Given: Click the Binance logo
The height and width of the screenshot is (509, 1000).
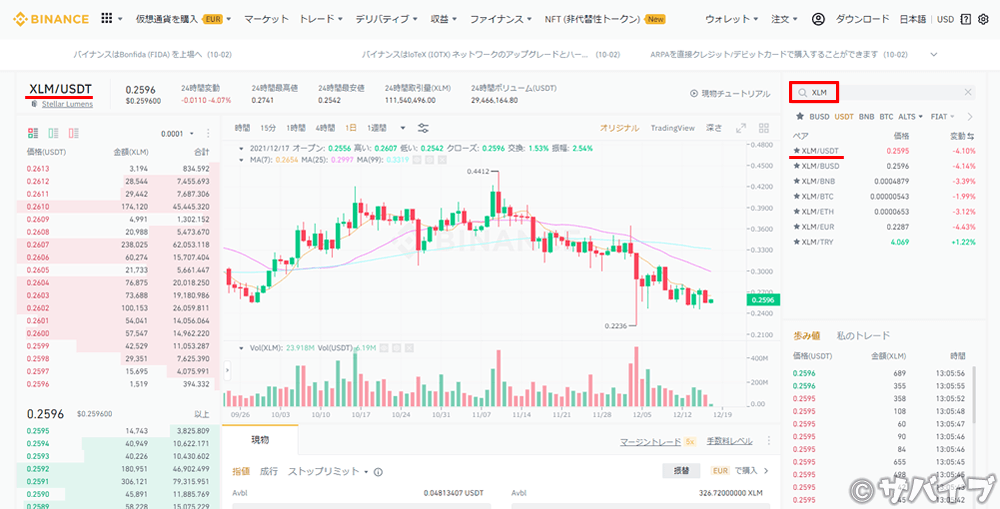Looking at the screenshot, I should [51, 19].
